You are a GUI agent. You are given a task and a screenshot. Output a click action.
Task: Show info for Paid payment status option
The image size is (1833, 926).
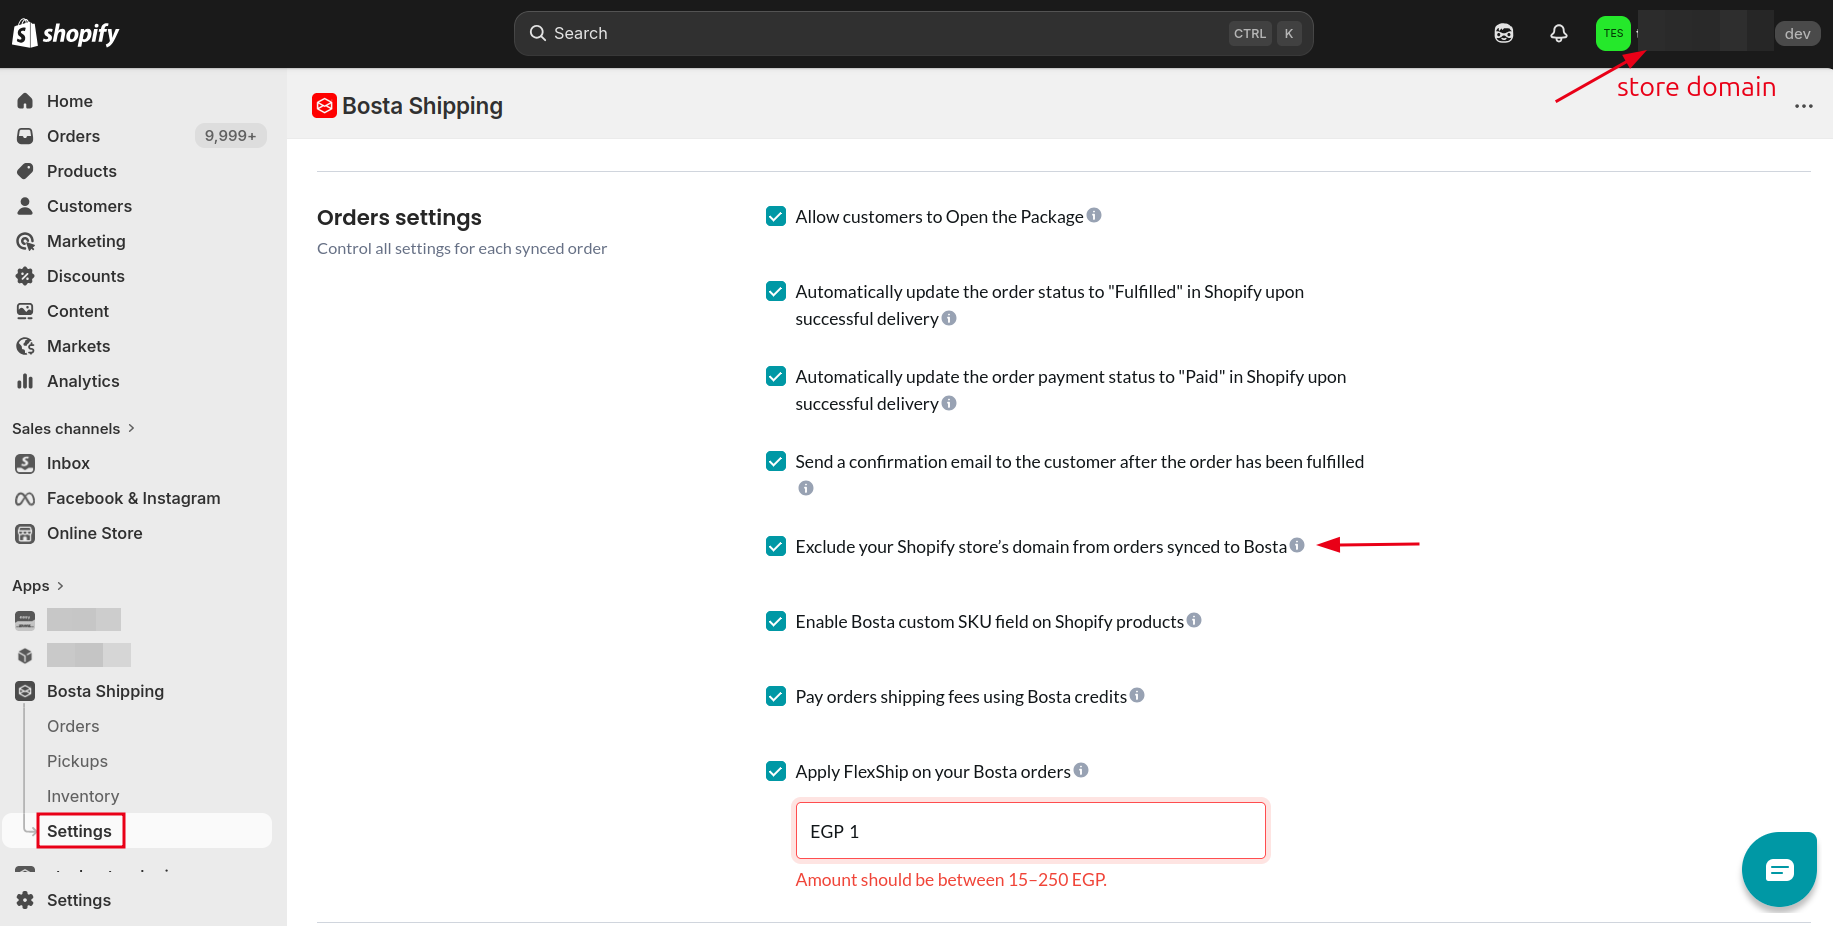click(x=949, y=403)
